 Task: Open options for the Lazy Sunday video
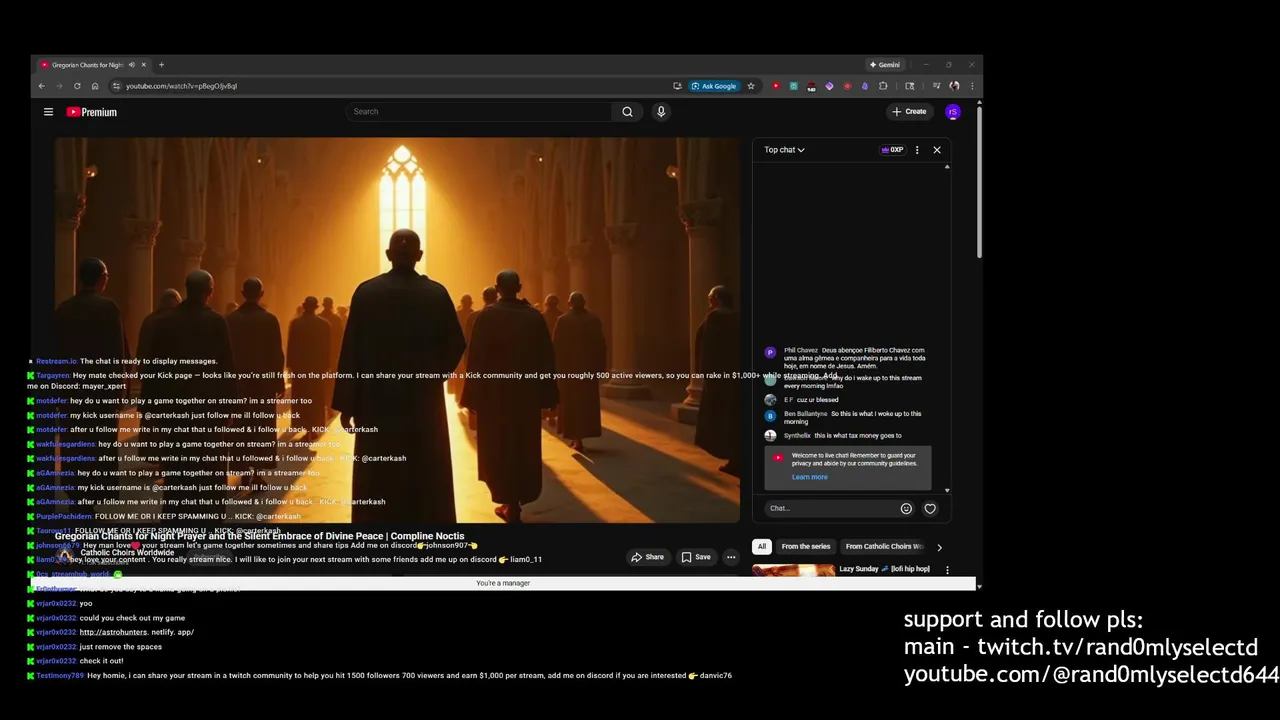point(947,570)
